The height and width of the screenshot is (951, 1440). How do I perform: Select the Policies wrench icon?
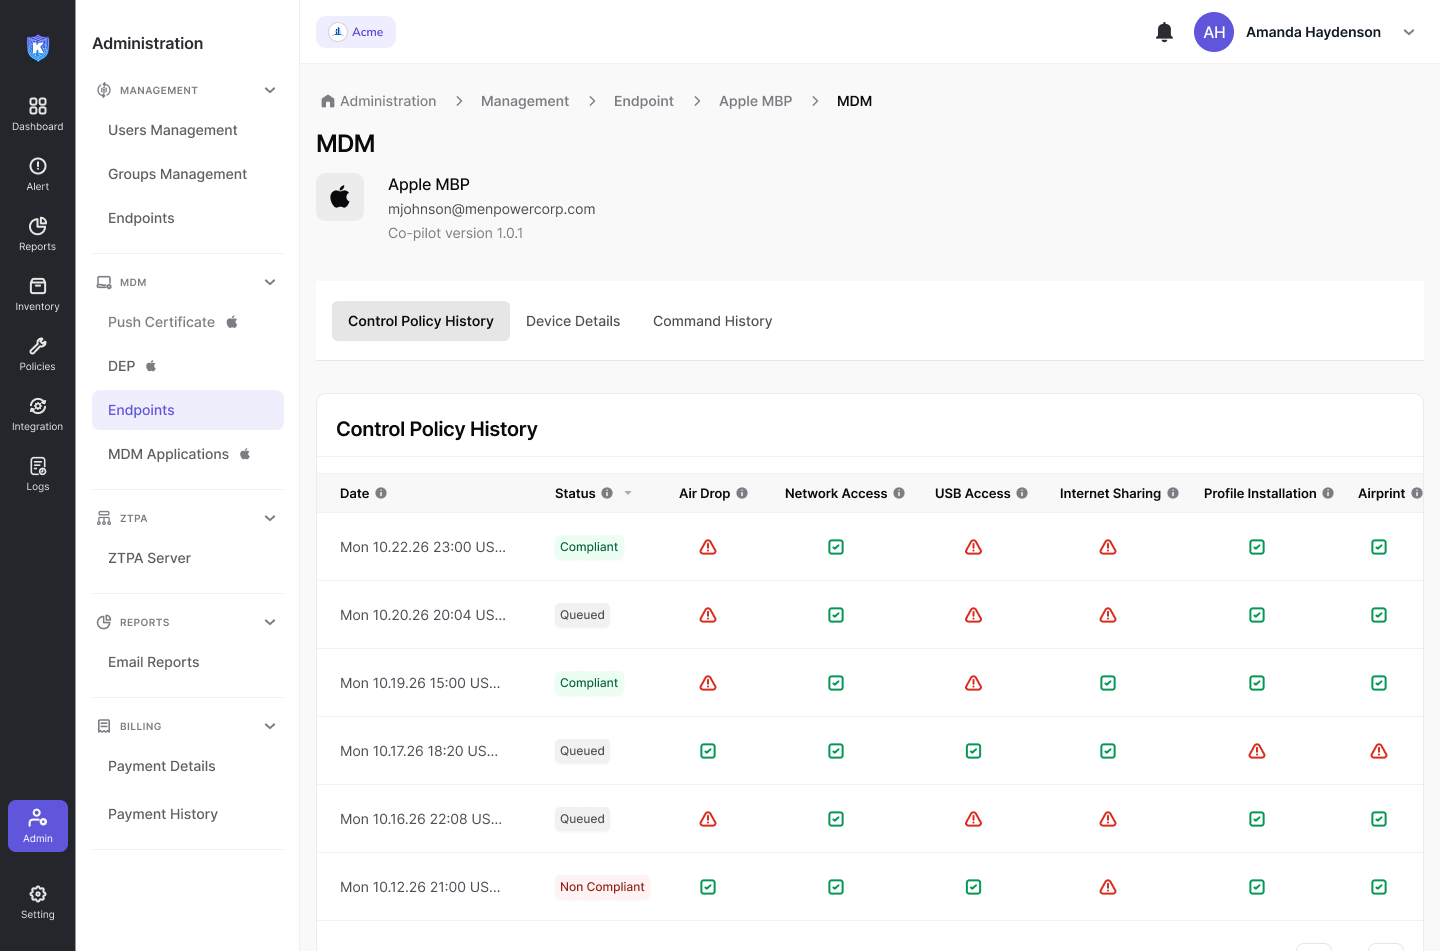tap(38, 353)
